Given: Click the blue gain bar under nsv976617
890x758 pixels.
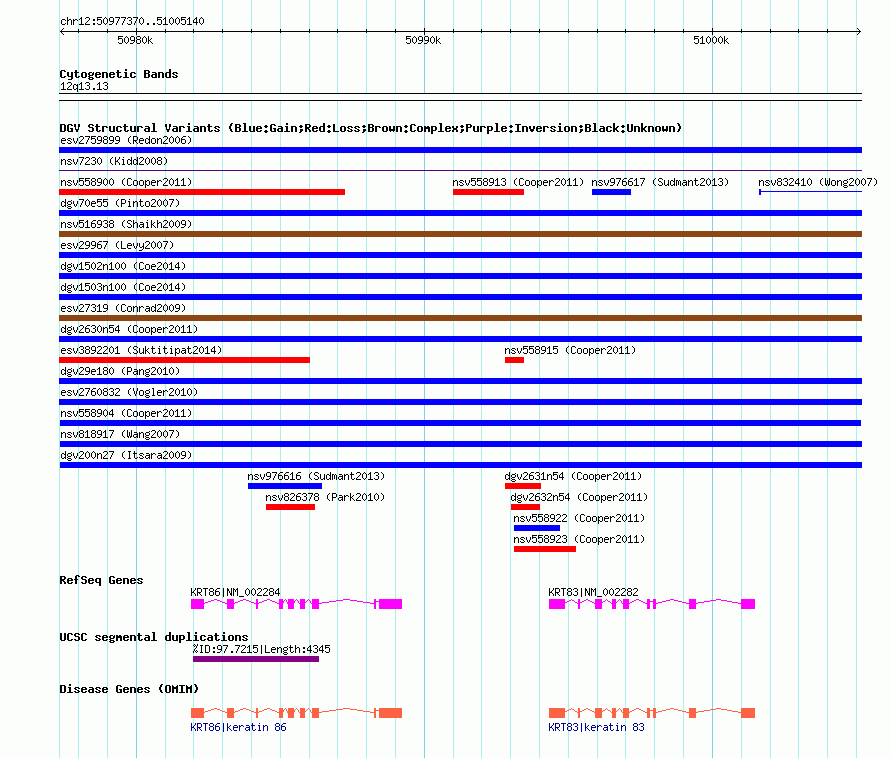Looking at the screenshot, I should click(x=611, y=192).
